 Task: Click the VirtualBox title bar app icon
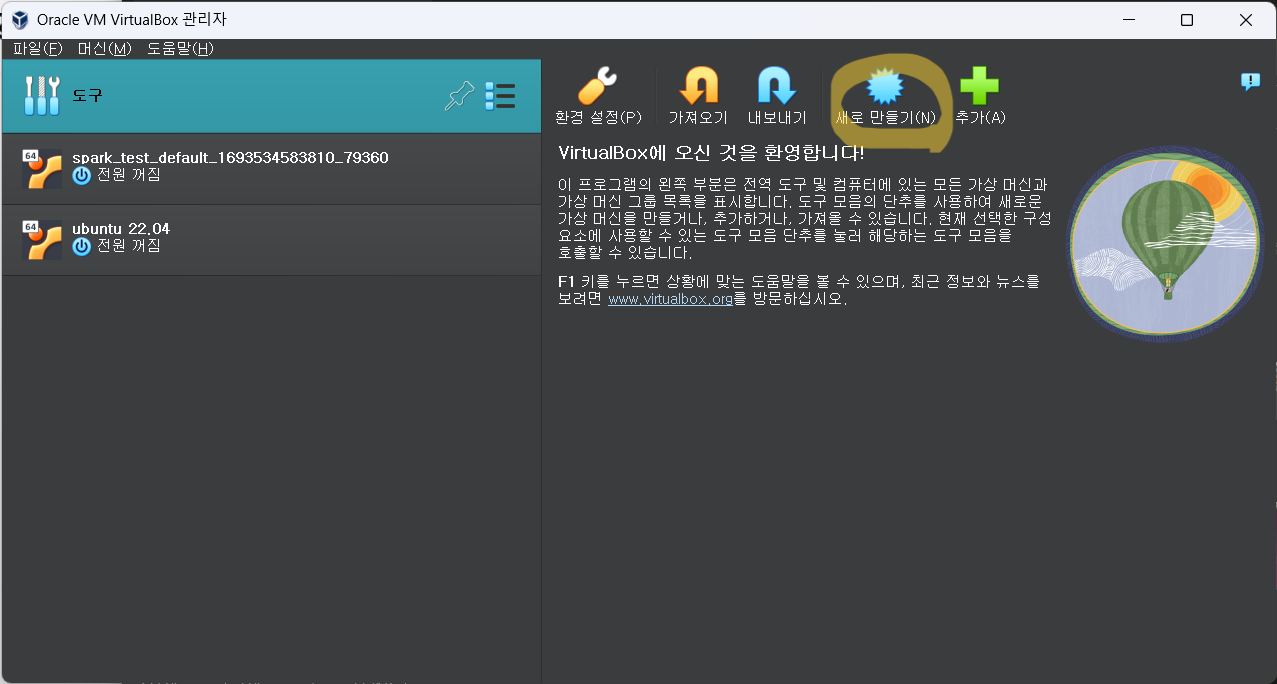click(x=20, y=20)
